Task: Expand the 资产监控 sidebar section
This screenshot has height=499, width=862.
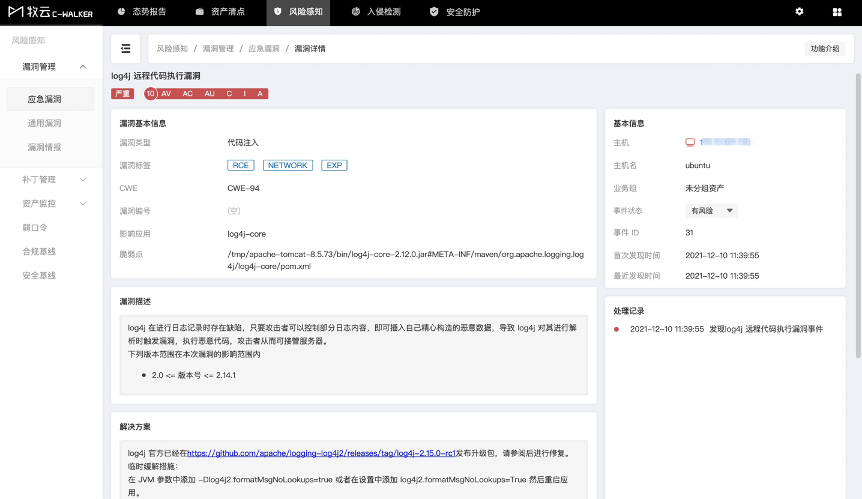Action: click(83, 203)
